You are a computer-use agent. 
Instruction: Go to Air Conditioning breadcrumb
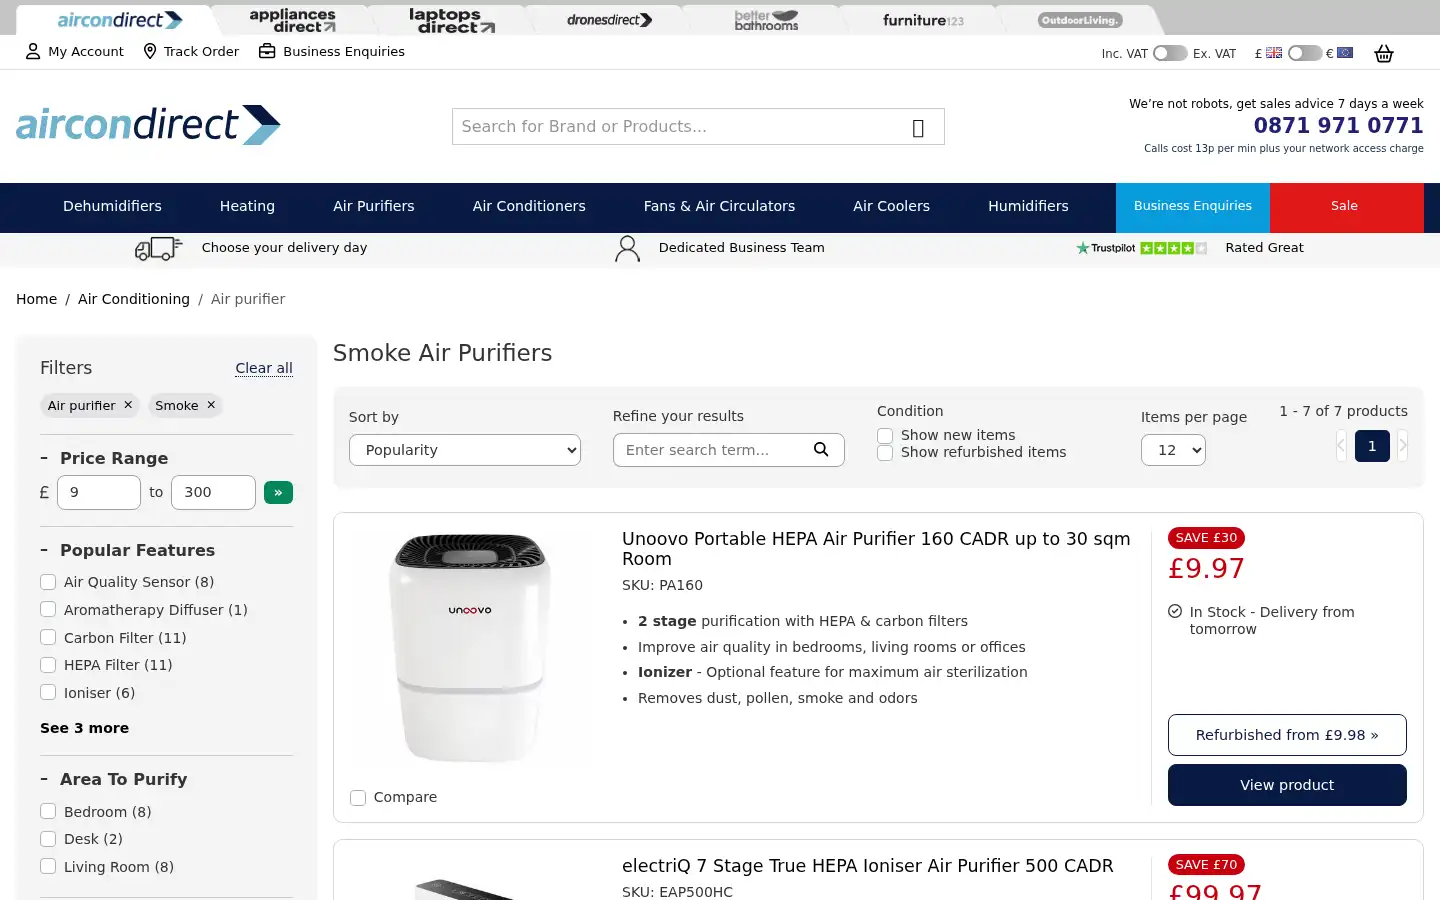tap(134, 299)
